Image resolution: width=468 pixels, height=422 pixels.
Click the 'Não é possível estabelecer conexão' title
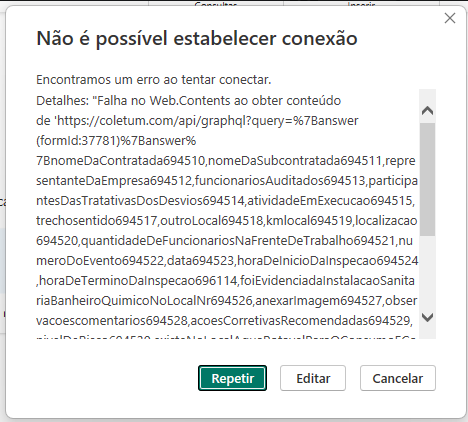click(x=197, y=38)
